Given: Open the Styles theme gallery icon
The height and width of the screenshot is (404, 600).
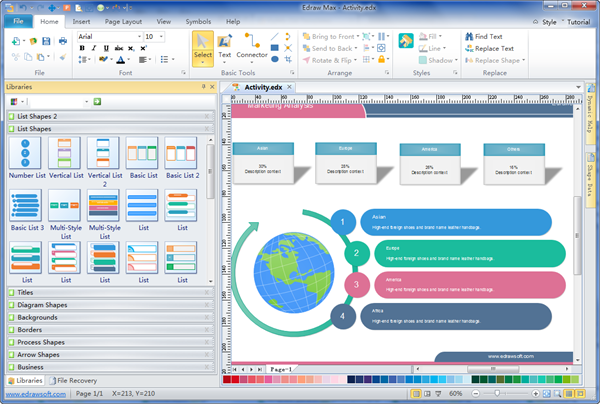Looking at the screenshot, I should coord(406,41).
